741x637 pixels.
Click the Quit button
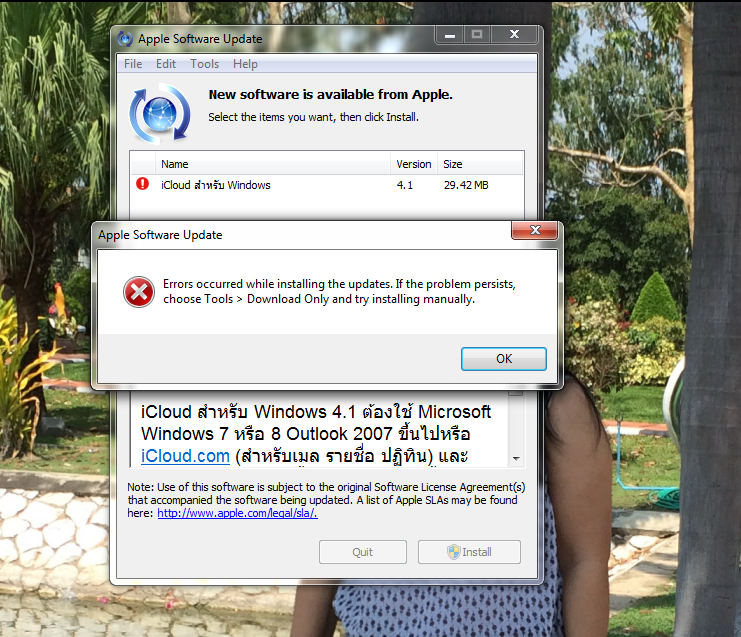click(362, 552)
